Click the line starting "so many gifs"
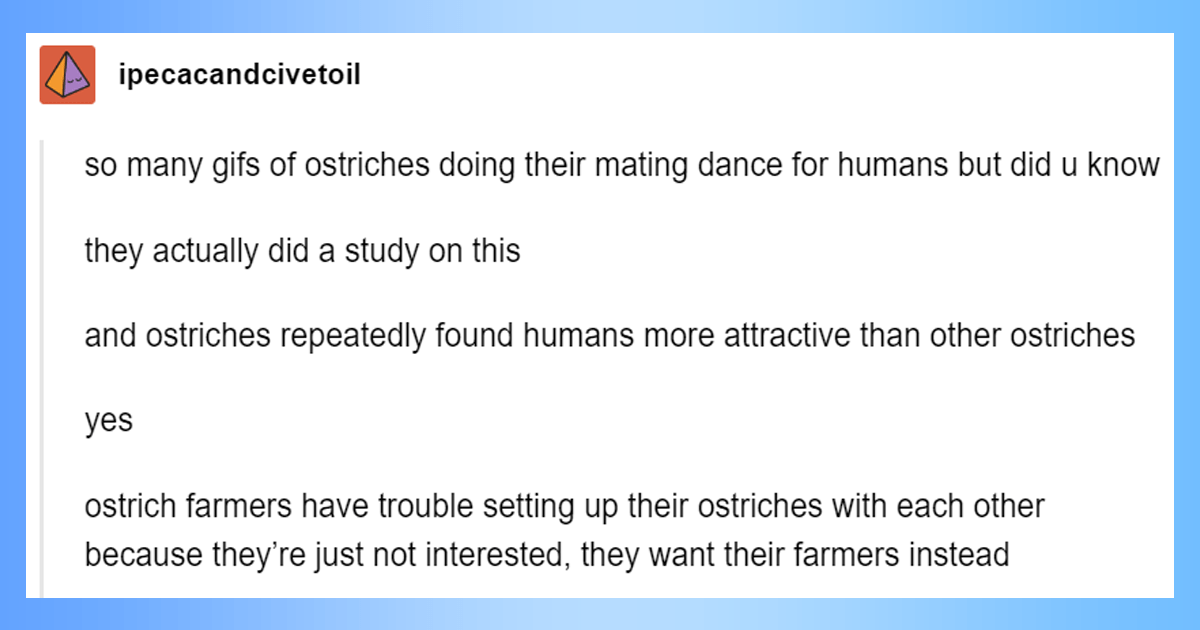The height and width of the screenshot is (630, 1200). pyautogui.click(x=620, y=165)
